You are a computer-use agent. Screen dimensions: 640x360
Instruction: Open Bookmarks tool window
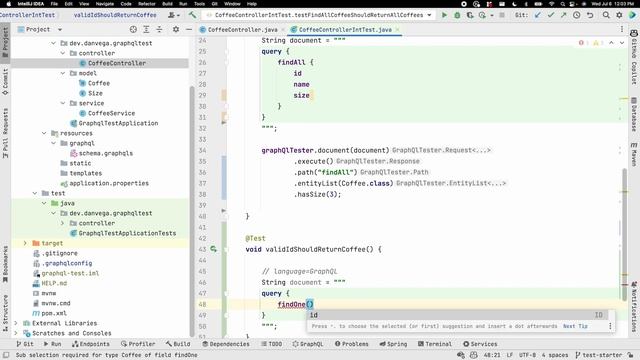5,264
